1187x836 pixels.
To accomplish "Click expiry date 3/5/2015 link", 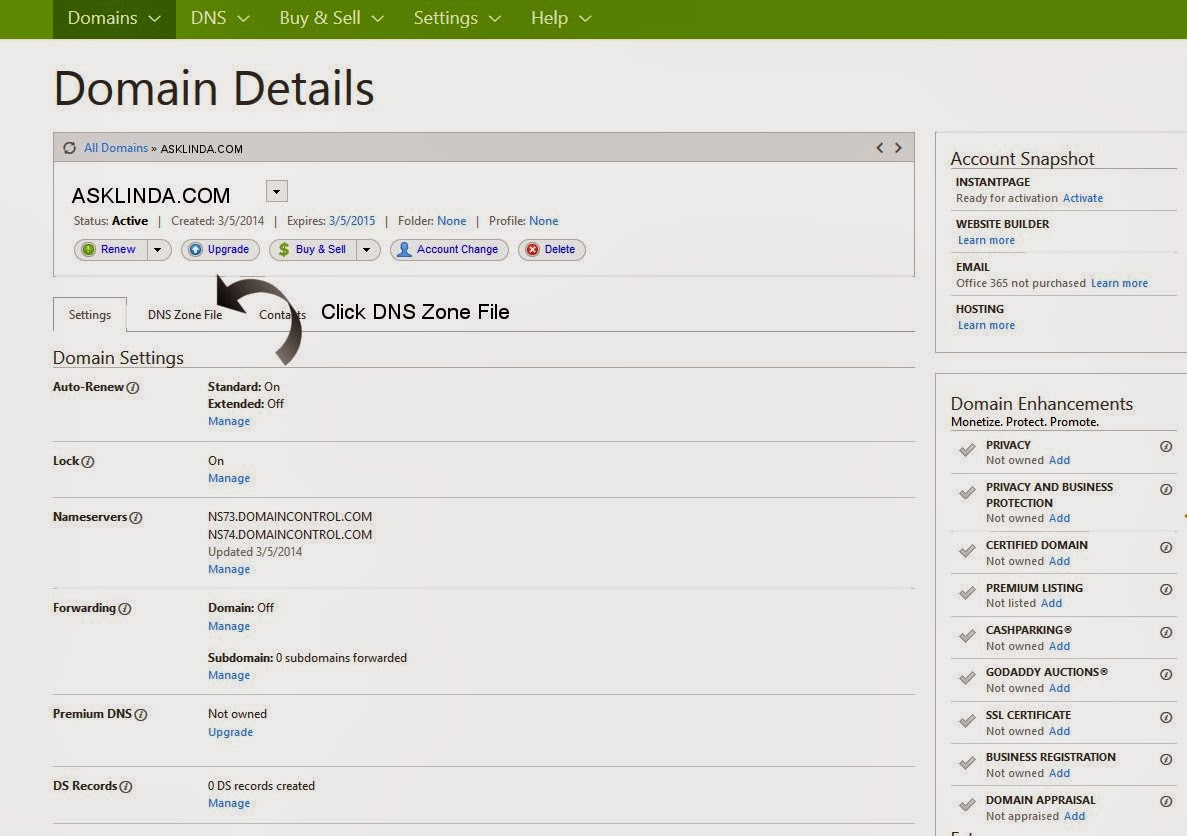I will coord(352,221).
